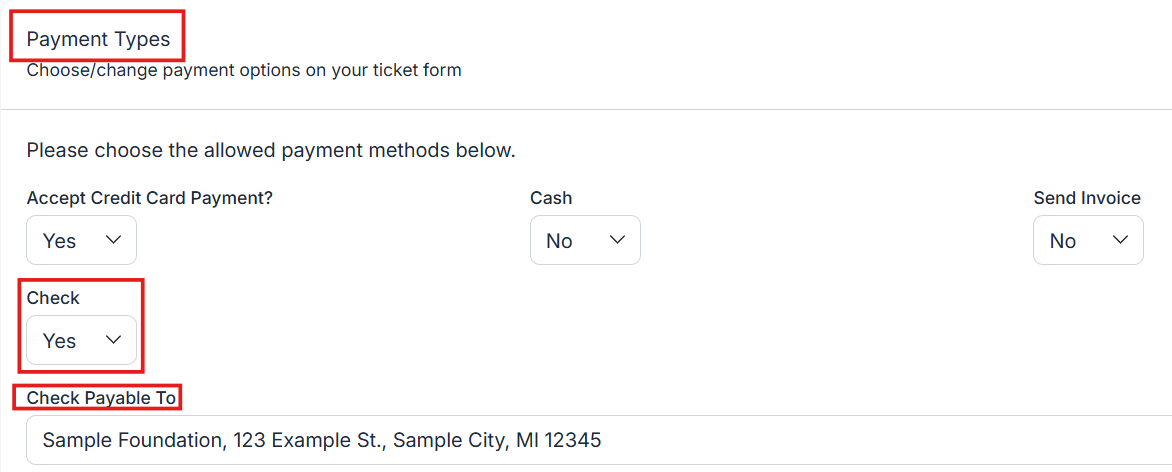Click the Cash field label

(x=551, y=198)
